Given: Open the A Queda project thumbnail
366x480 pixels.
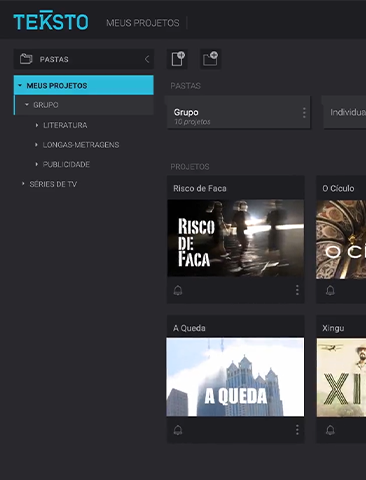Looking at the screenshot, I should coord(235,377).
